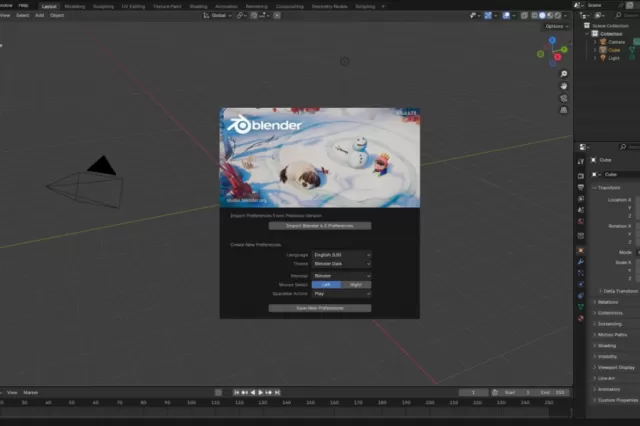Click the End frame field in the timeline
This screenshot has width=640, height=426.
(552, 393)
